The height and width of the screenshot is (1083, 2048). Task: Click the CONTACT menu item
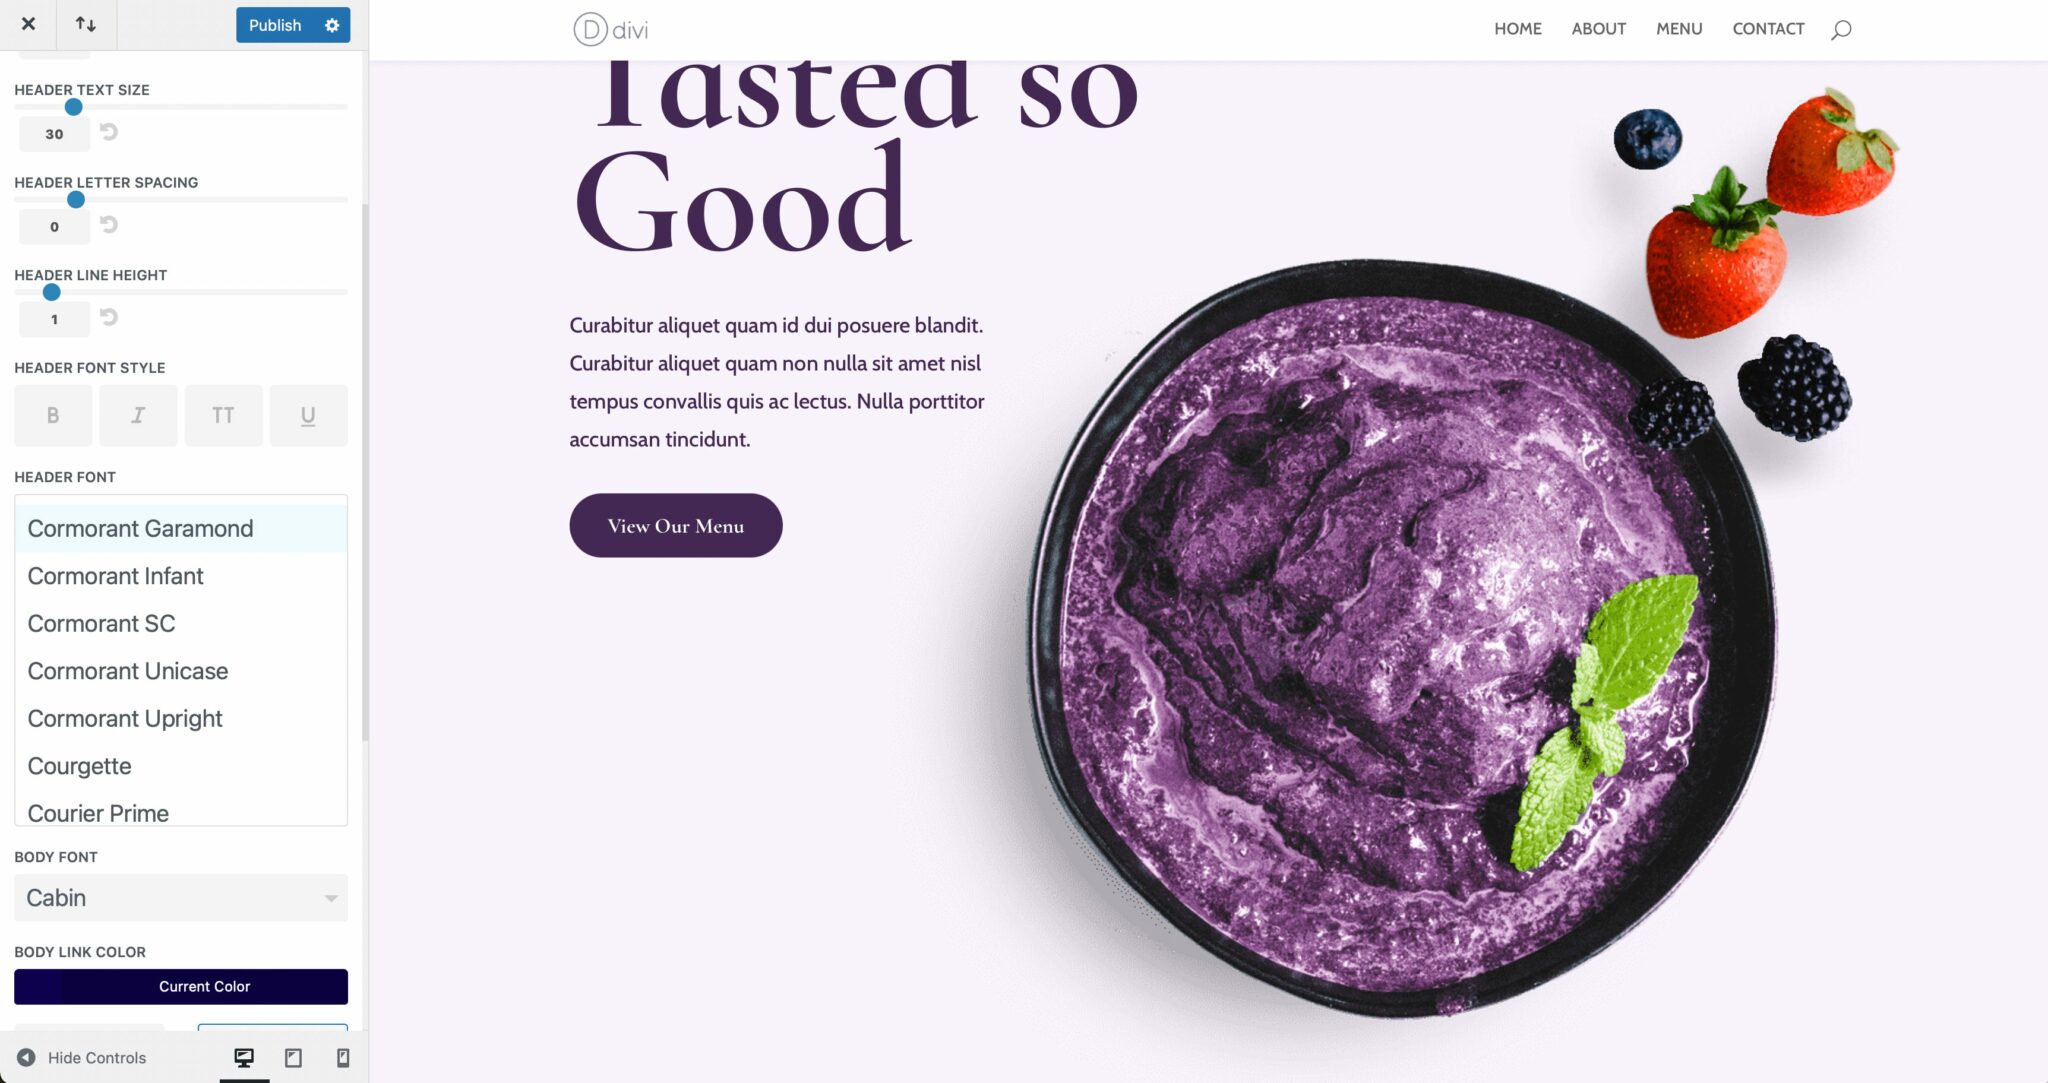point(1769,28)
